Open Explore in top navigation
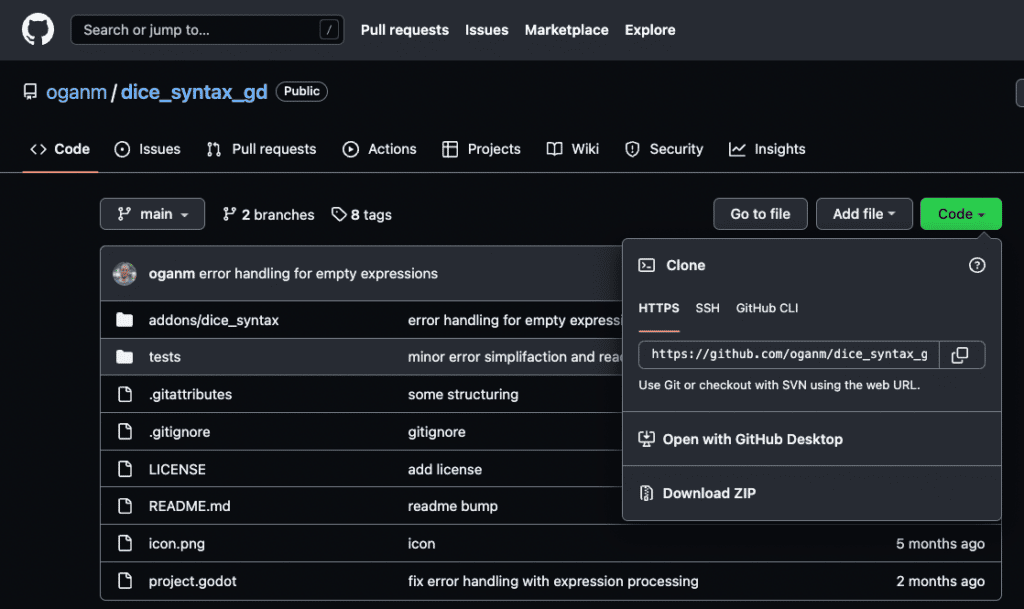1024x609 pixels. (x=650, y=30)
